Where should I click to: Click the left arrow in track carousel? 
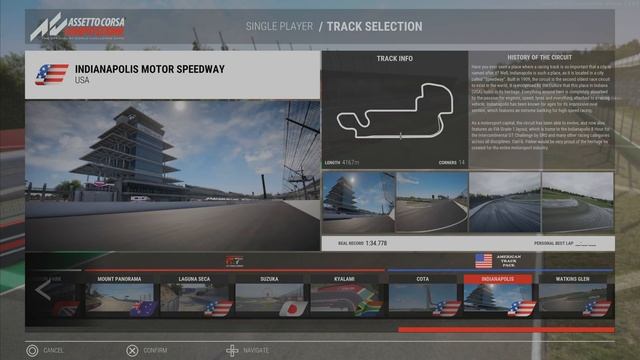pyautogui.click(x=43, y=290)
